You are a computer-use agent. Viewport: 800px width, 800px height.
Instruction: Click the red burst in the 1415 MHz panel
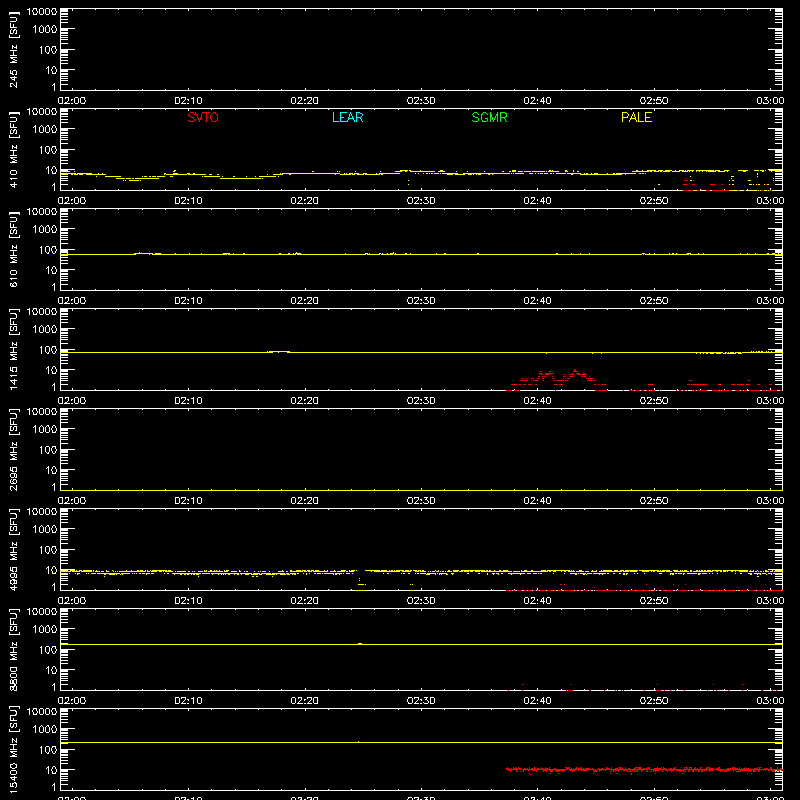(556, 379)
